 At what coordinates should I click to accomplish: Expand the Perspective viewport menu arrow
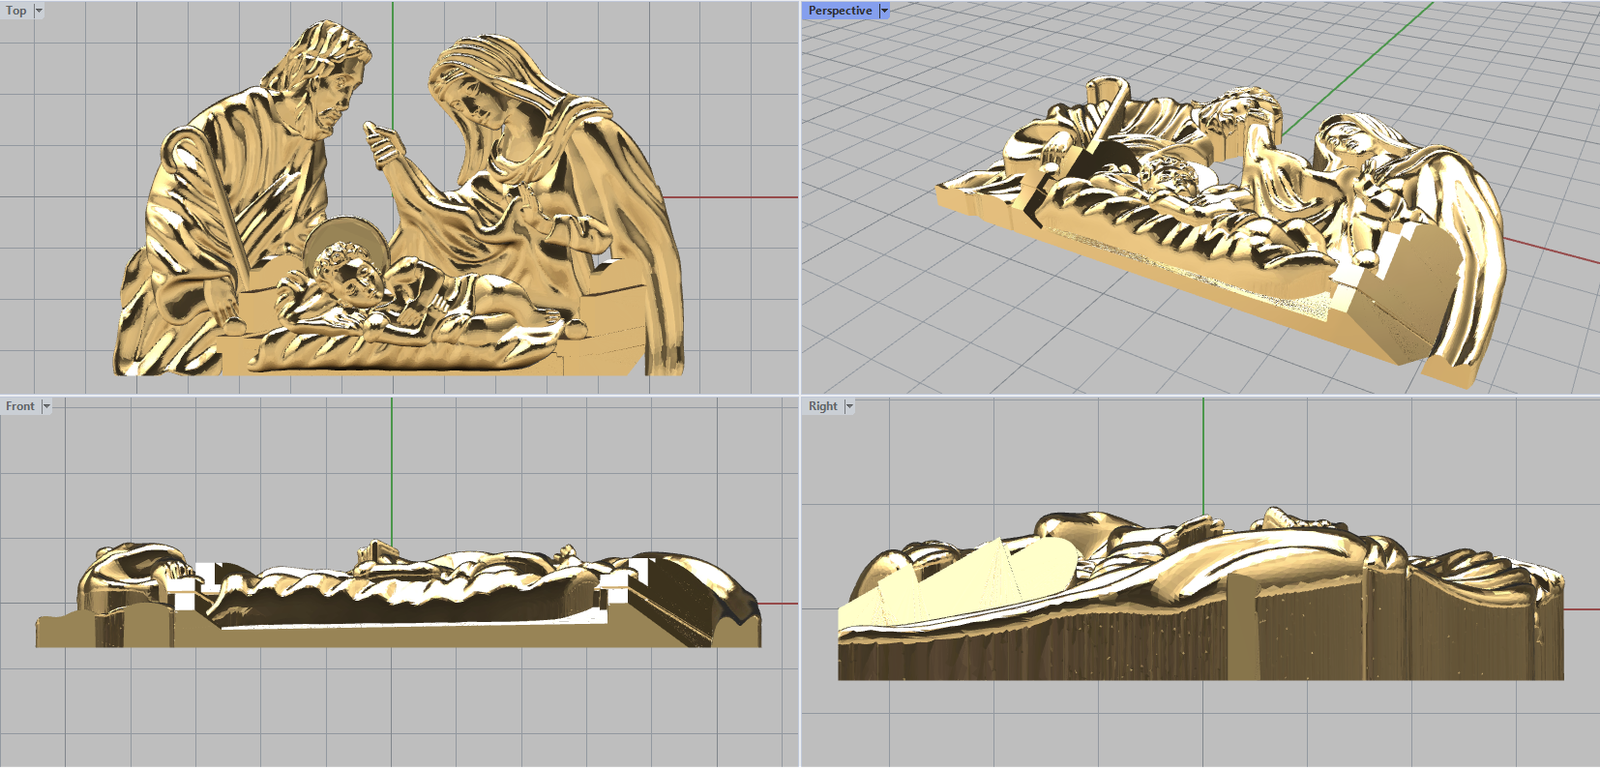pyautogui.click(x=884, y=11)
